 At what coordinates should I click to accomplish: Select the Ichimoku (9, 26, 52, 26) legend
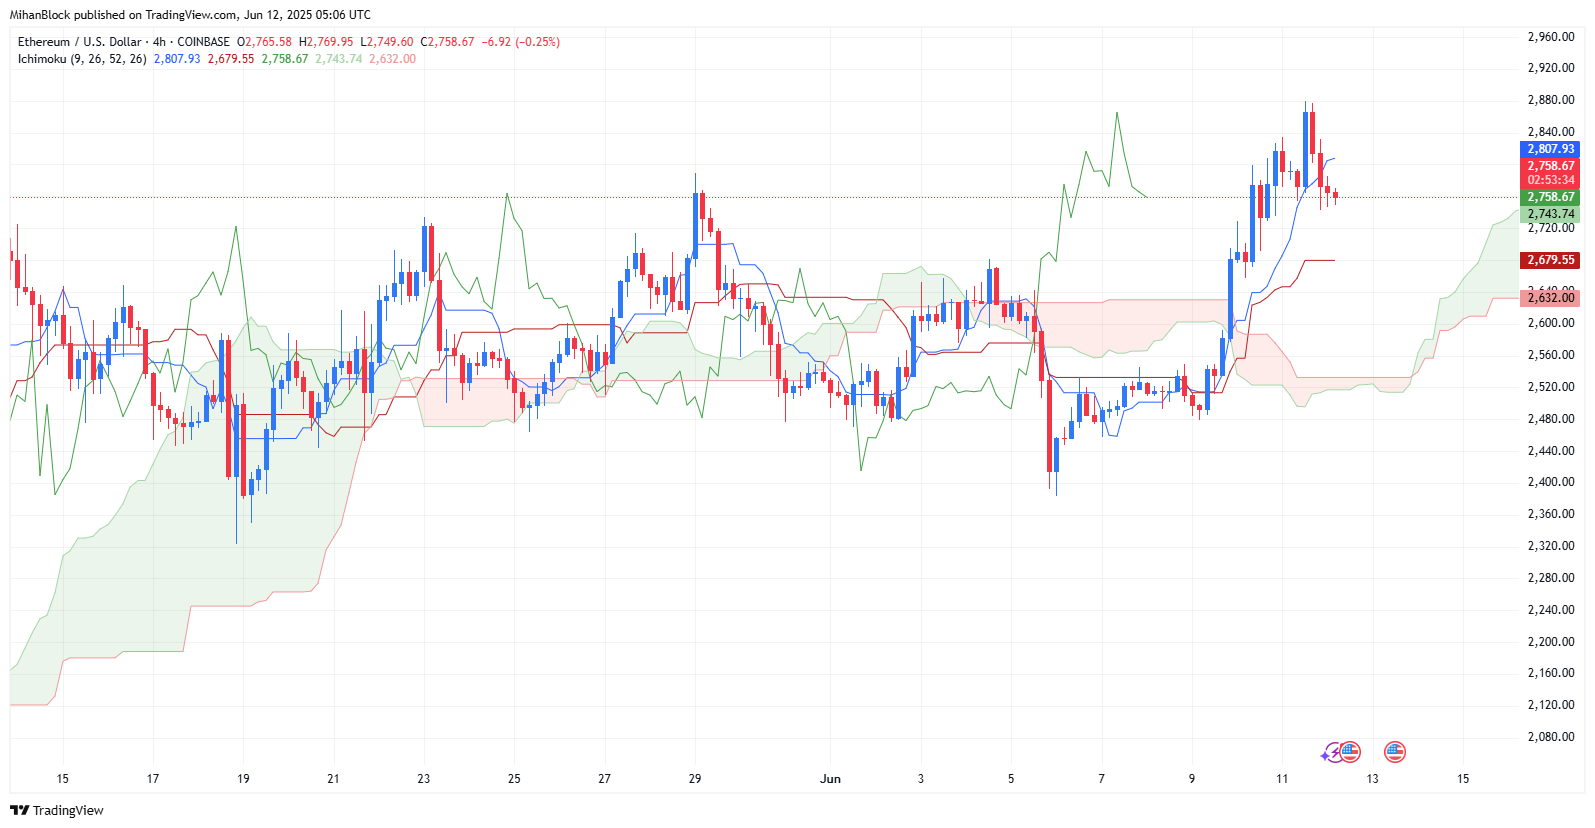click(x=82, y=59)
